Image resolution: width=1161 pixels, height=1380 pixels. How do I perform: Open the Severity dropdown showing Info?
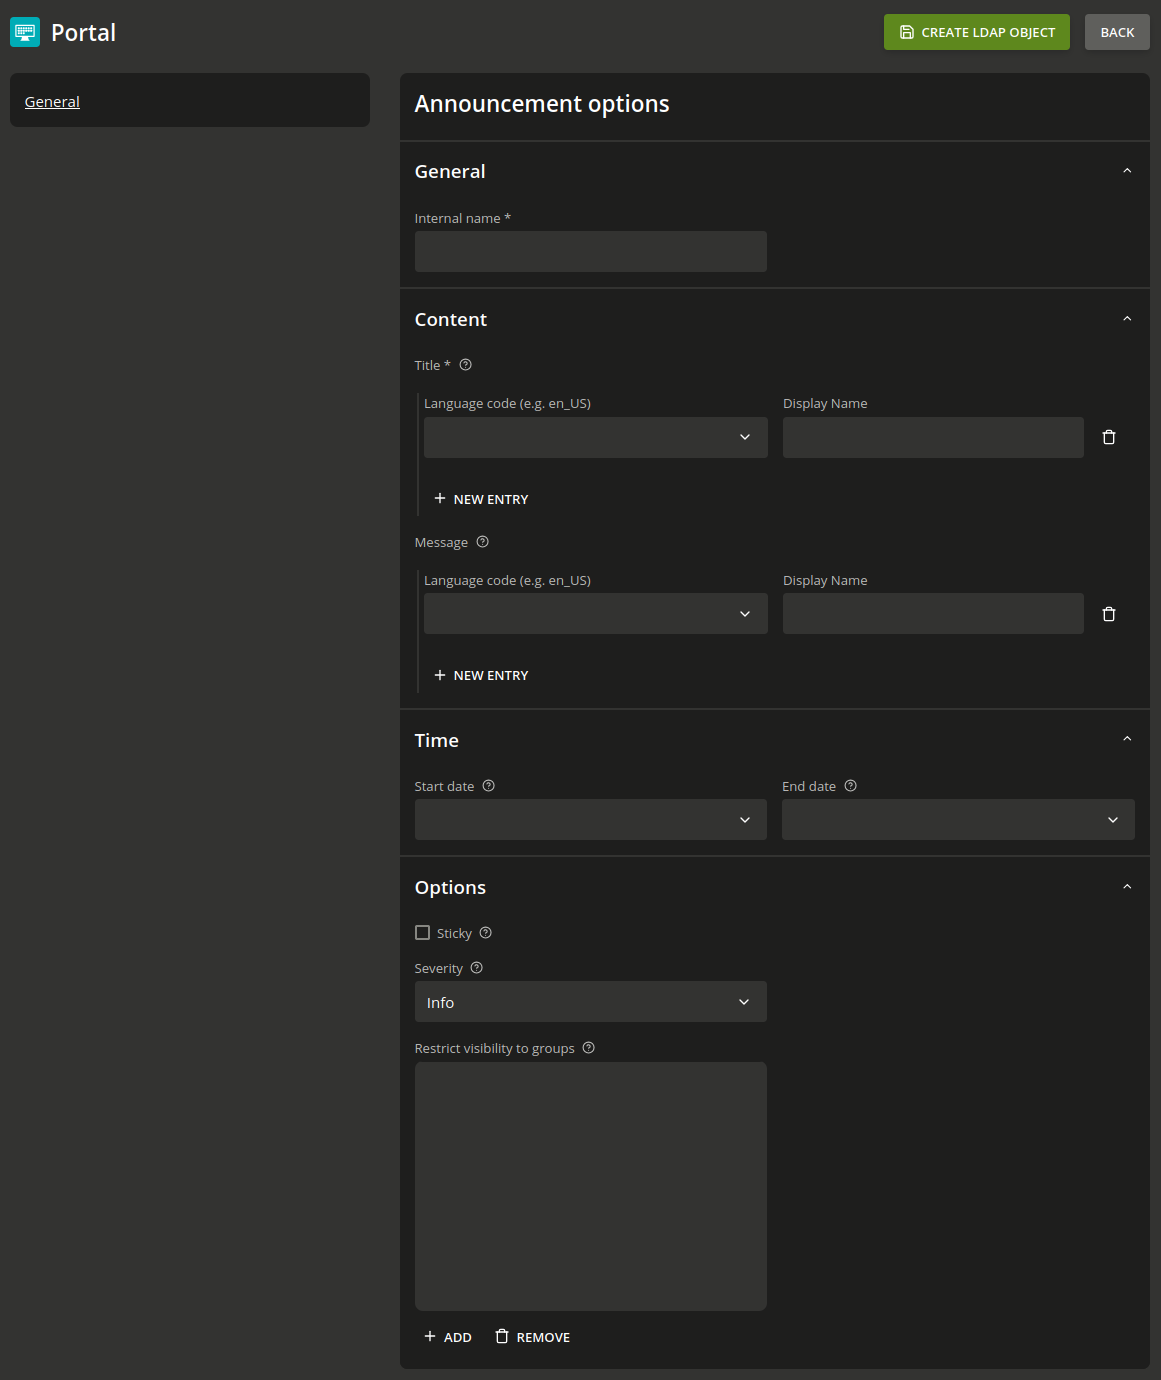[590, 1002]
